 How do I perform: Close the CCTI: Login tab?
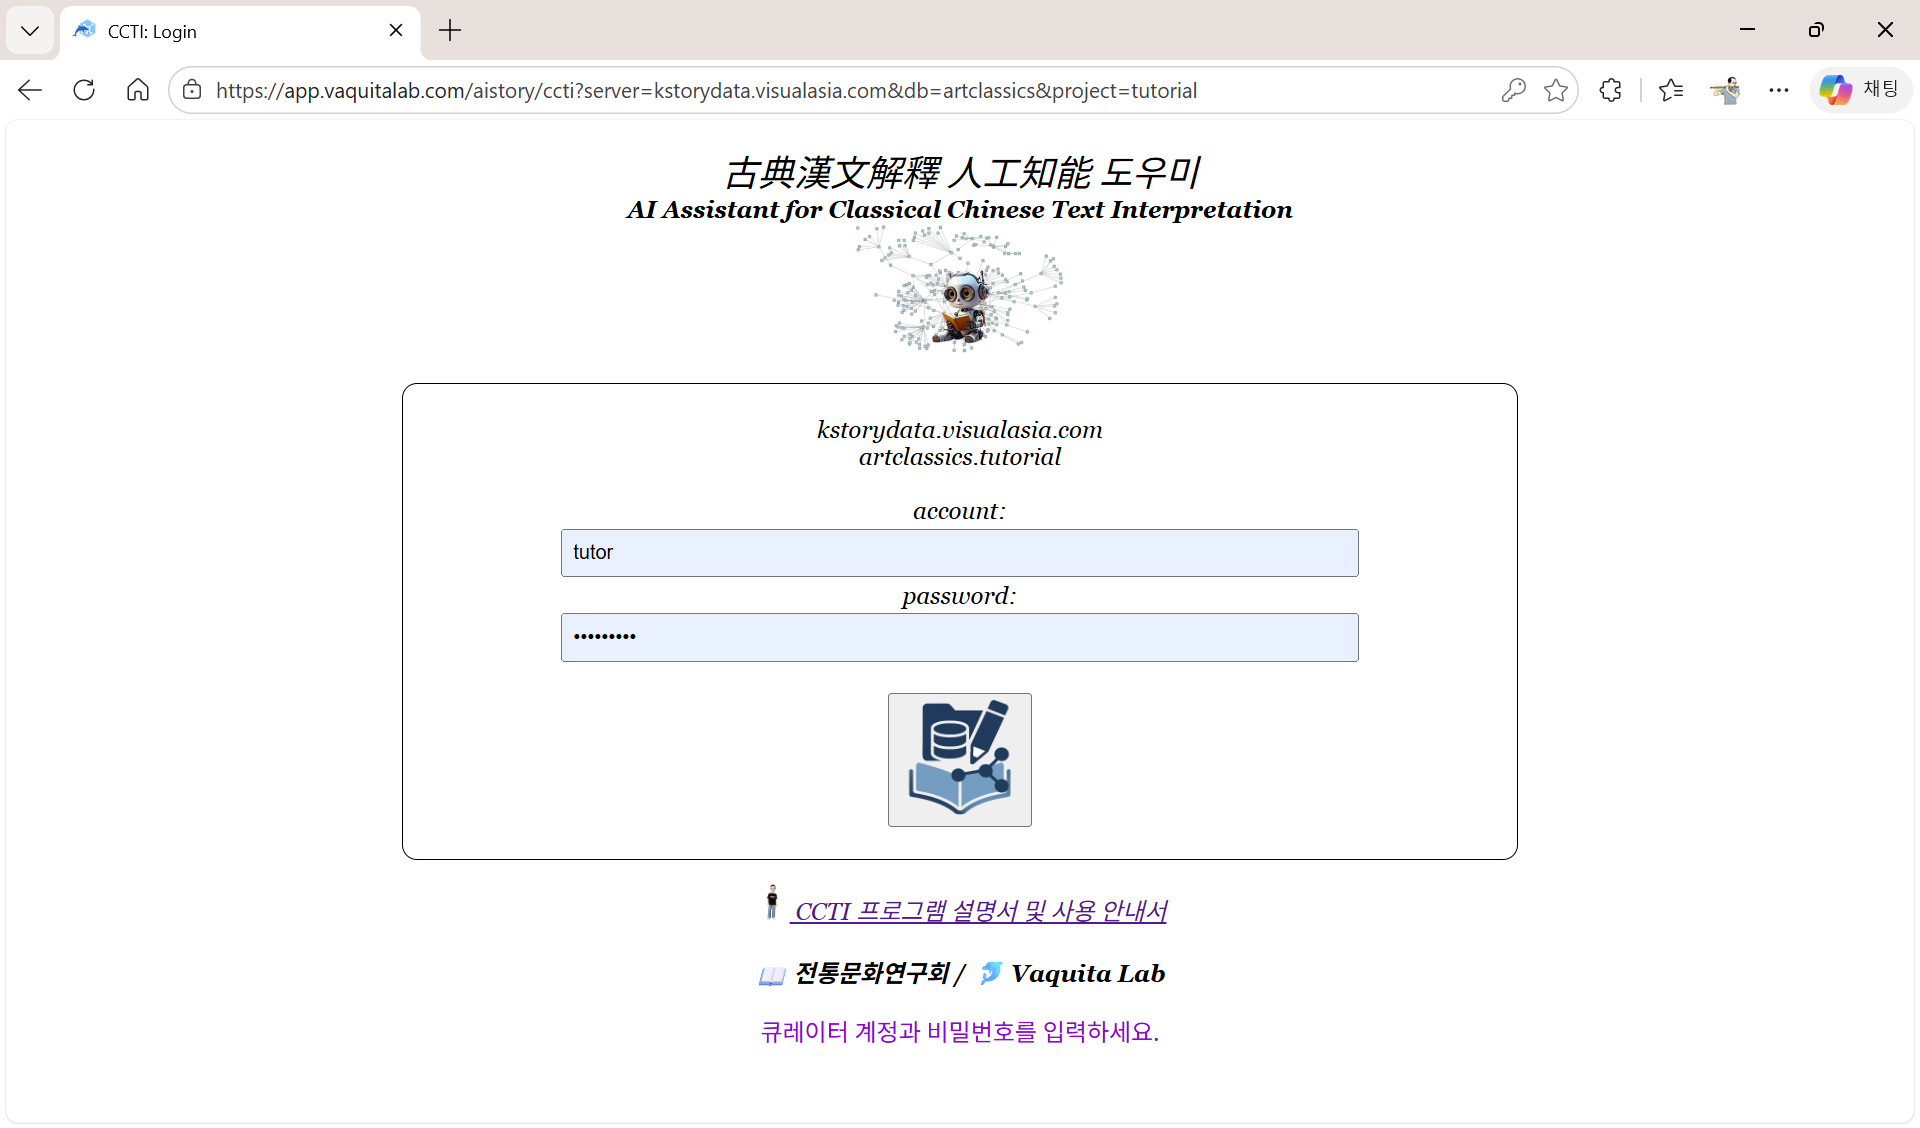click(x=396, y=31)
